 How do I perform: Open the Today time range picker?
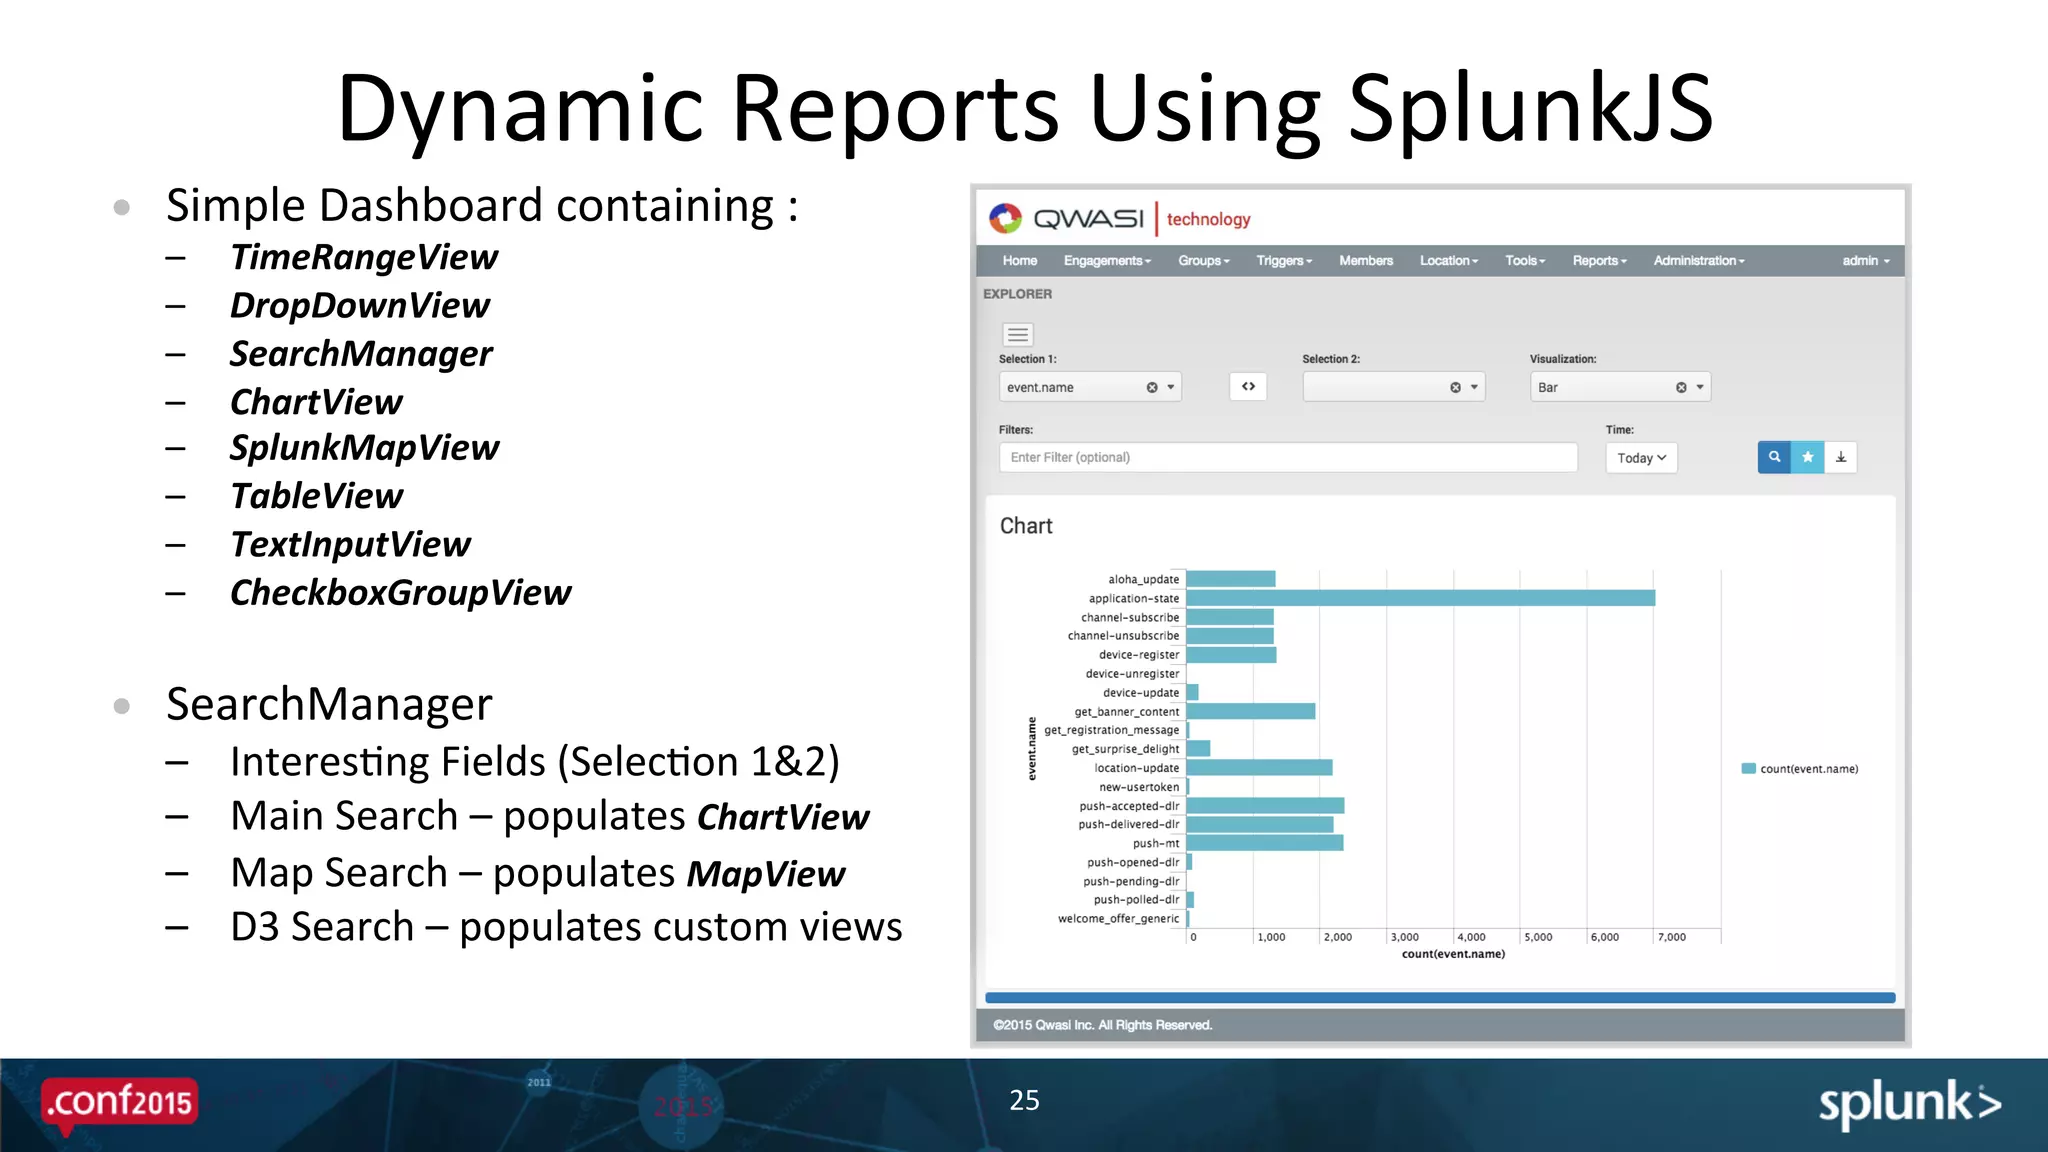pyautogui.click(x=1641, y=458)
